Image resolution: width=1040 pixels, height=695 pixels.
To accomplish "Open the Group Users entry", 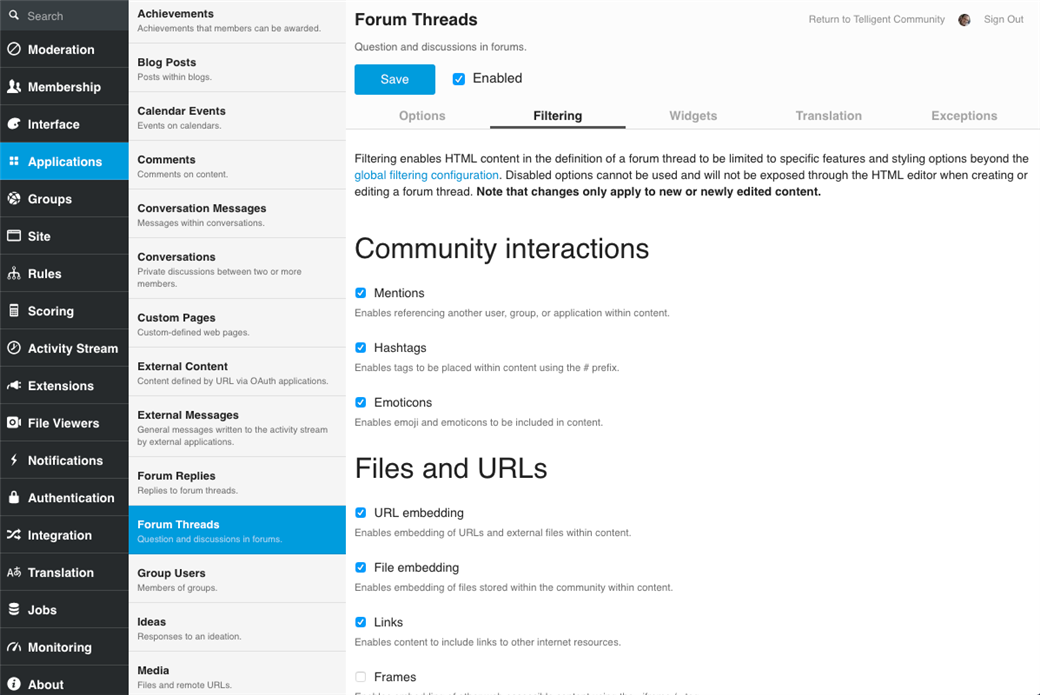I will pos(237,579).
